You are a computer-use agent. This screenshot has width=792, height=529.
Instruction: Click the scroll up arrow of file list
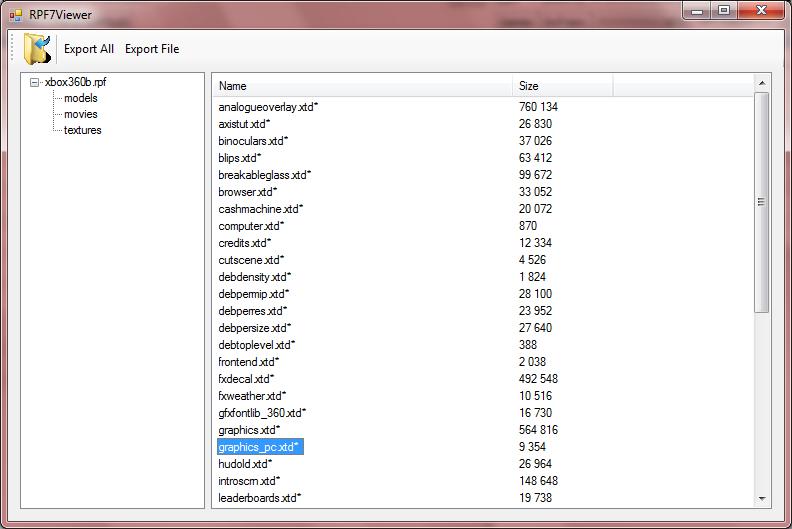pyautogui.click(x=762, y=83)
